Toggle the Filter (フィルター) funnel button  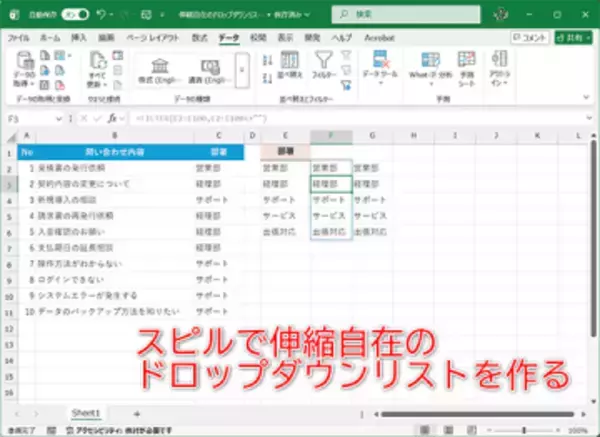point(324,65)
